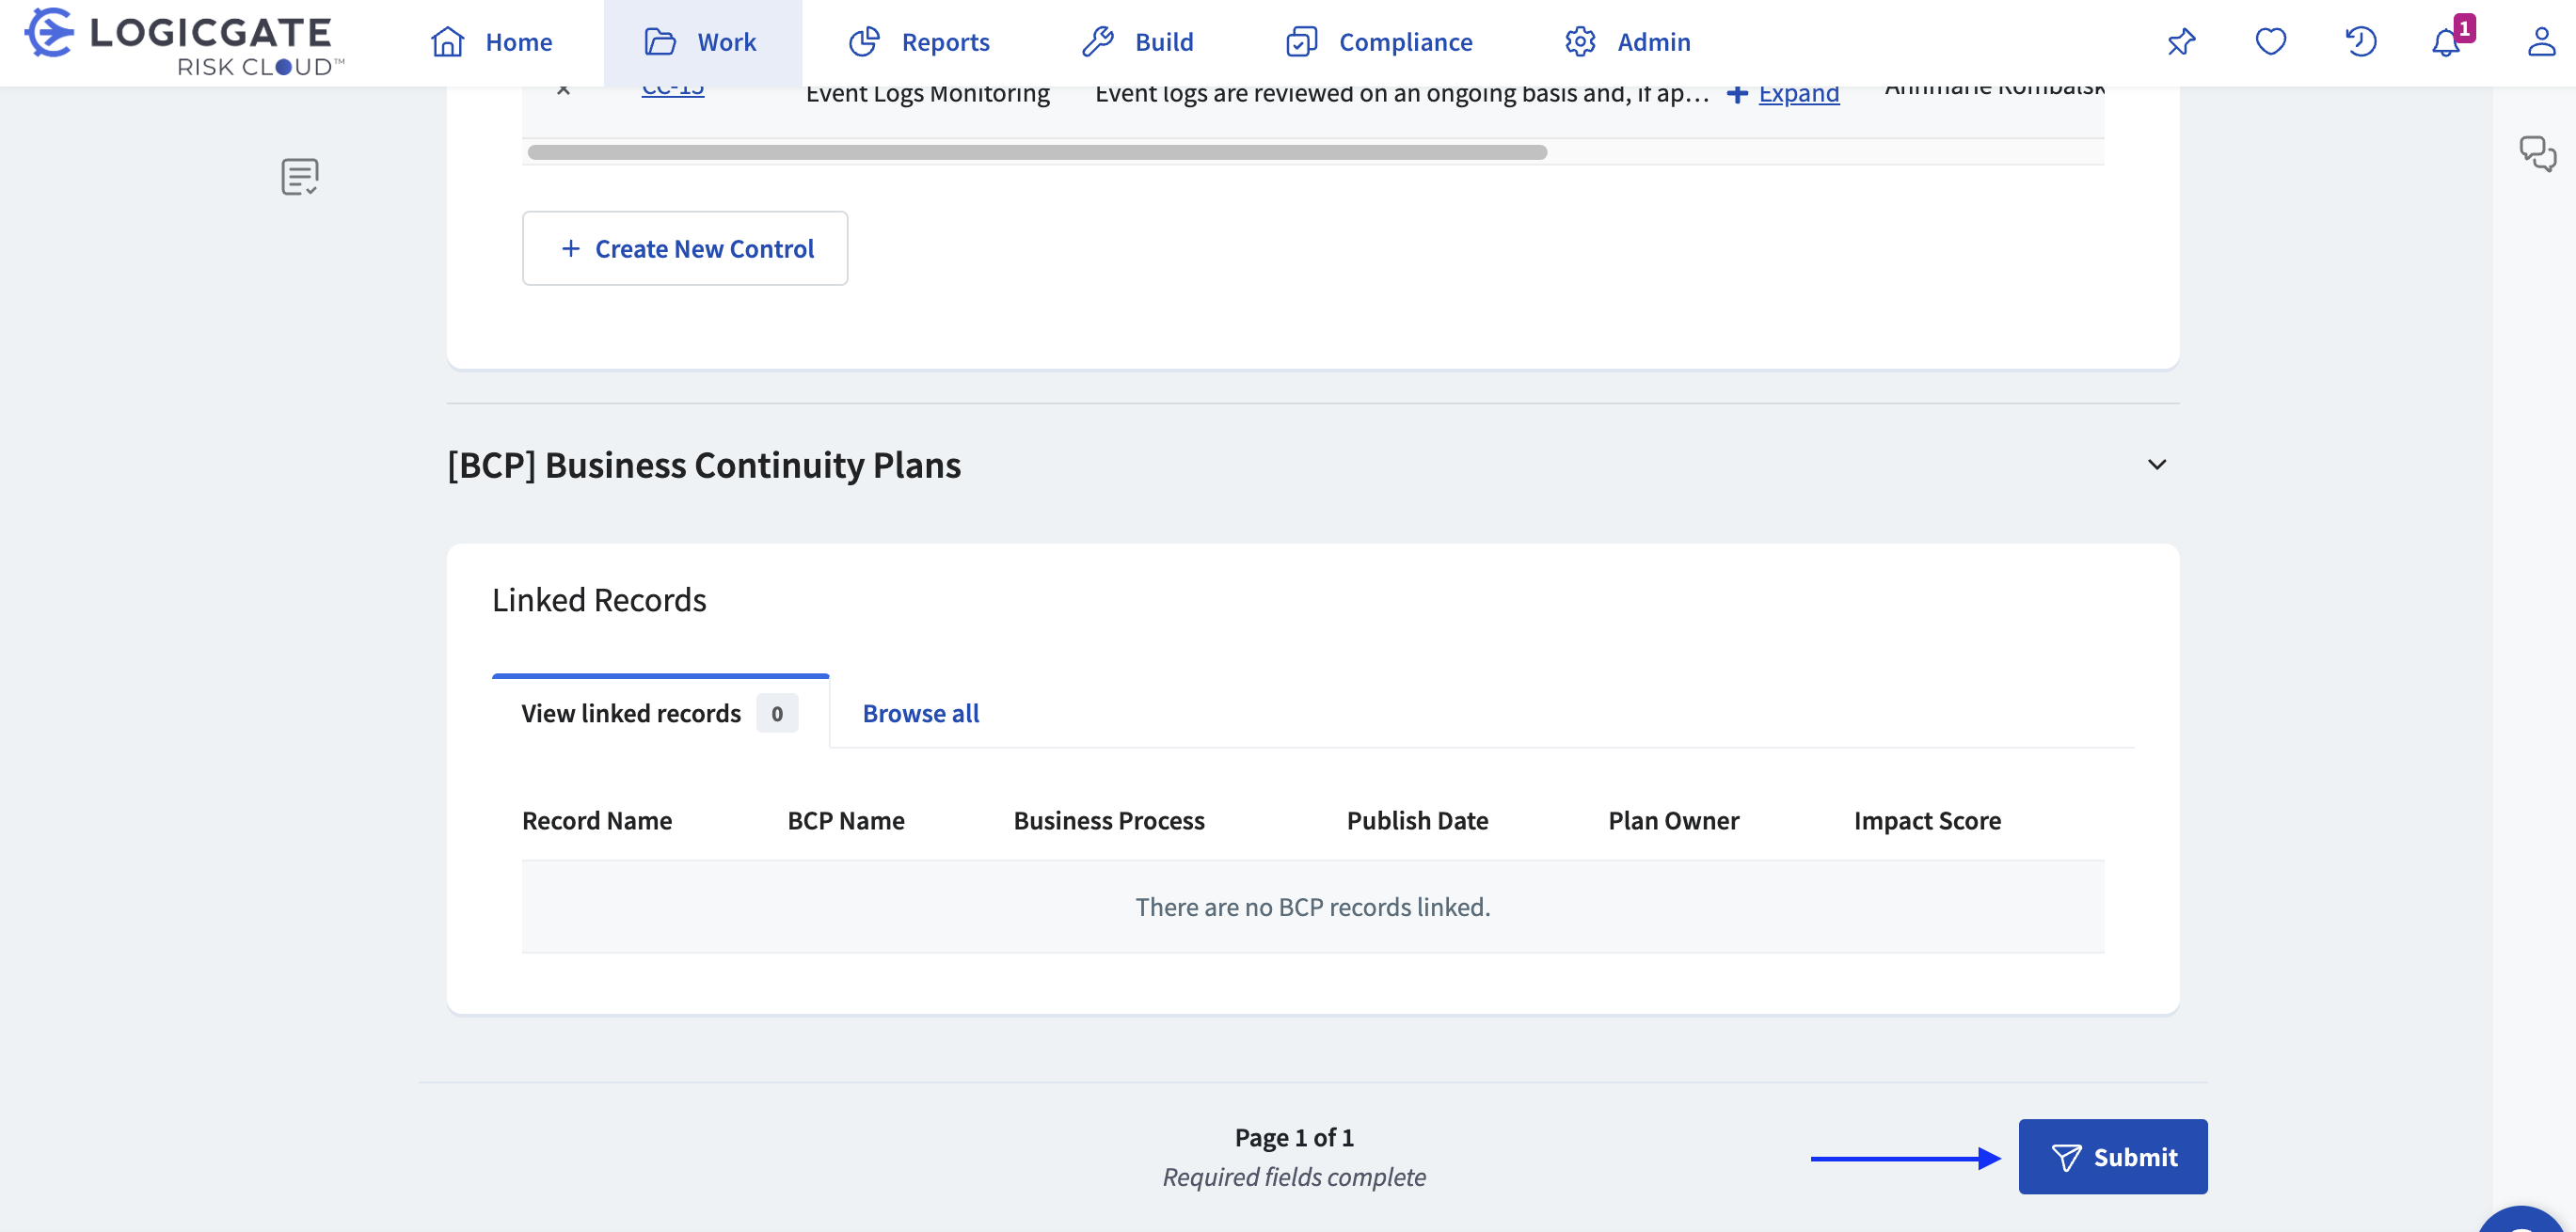Click the Record Name column header
The image size is (2576, 1232).
[x=597, y=820]
